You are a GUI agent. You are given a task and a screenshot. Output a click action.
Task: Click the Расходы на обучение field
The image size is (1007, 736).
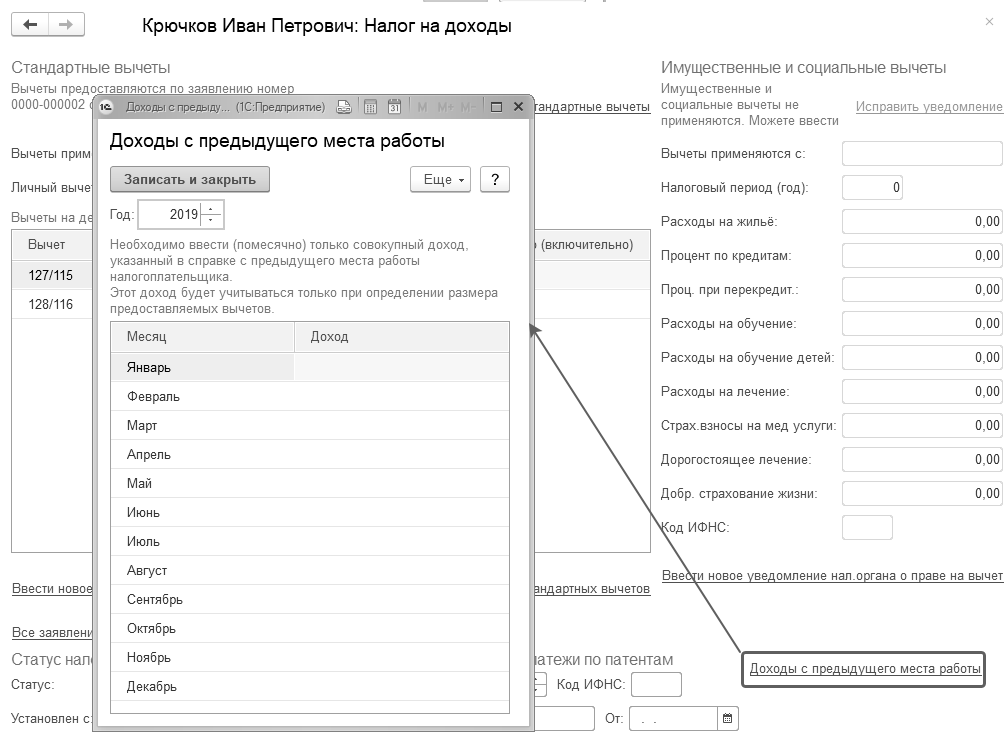(x=922, y=324)
